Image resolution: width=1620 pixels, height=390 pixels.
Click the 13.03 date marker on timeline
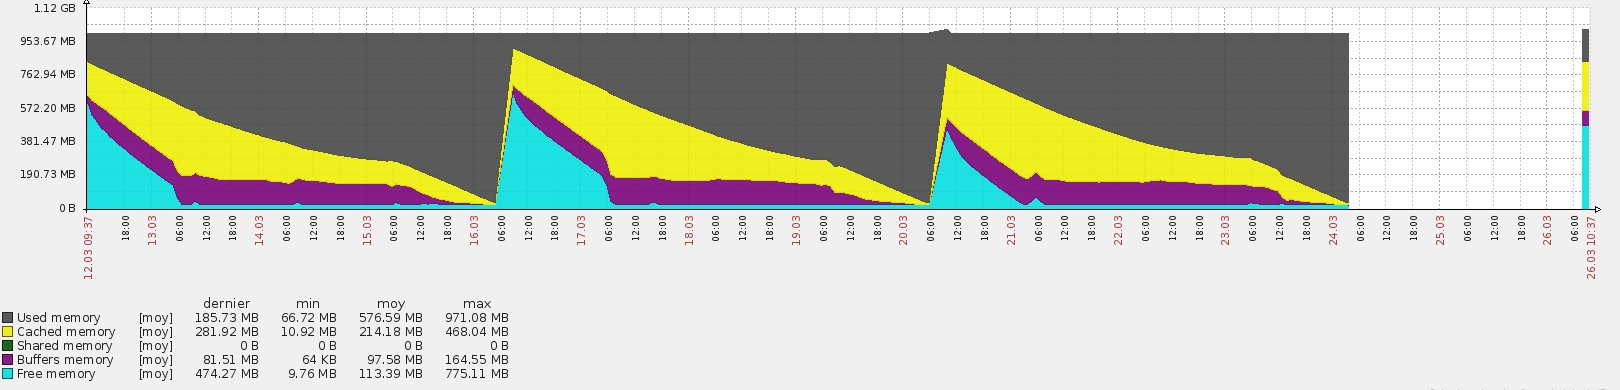152,229
